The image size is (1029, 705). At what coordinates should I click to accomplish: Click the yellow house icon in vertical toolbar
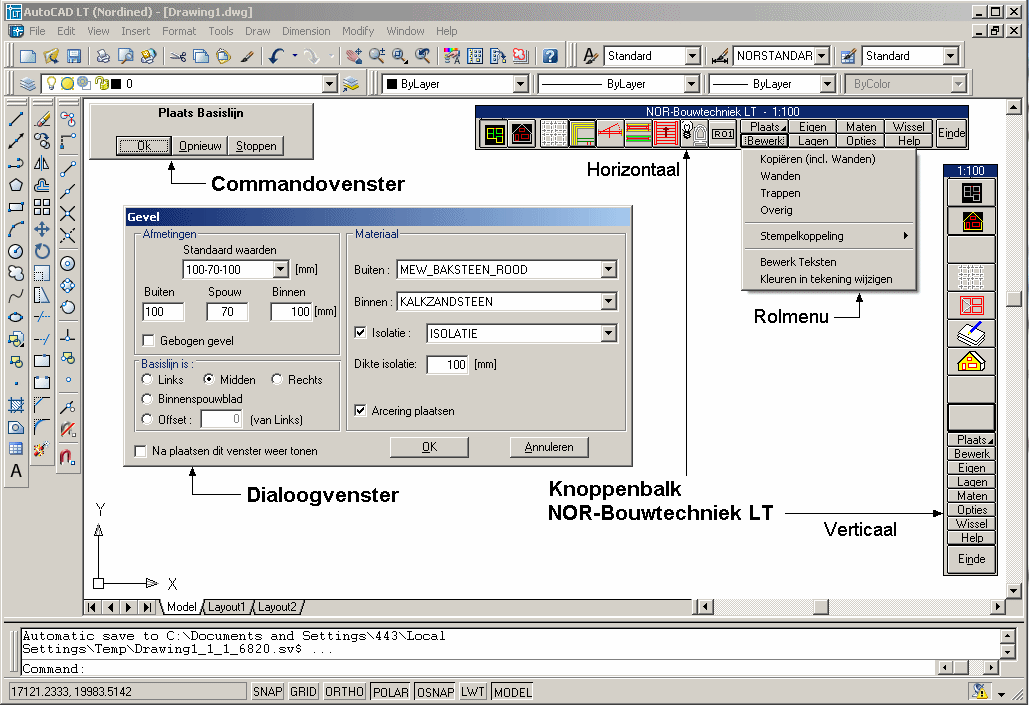pyautogui.click(x=971, y=362)
